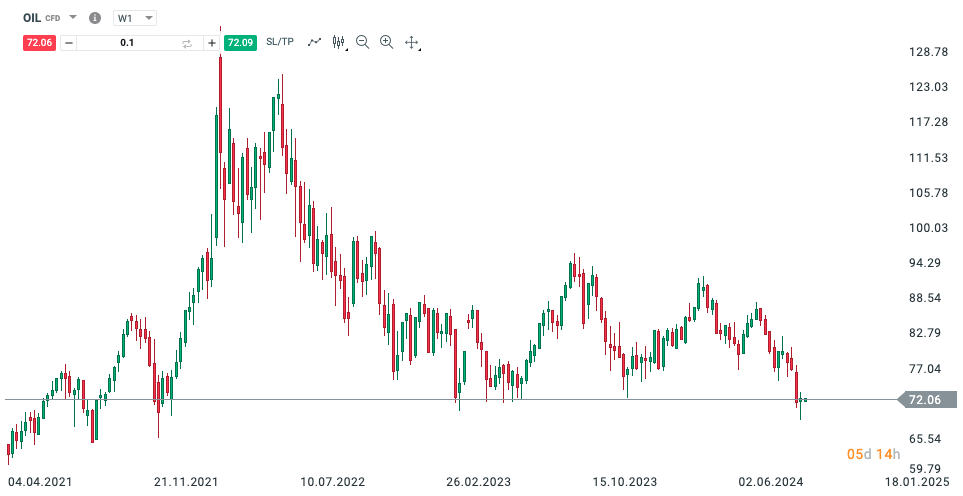Open the line chart indicators icon
Image resolution: width=963 pixels, height=496 pixels.
tap(315, 42)
